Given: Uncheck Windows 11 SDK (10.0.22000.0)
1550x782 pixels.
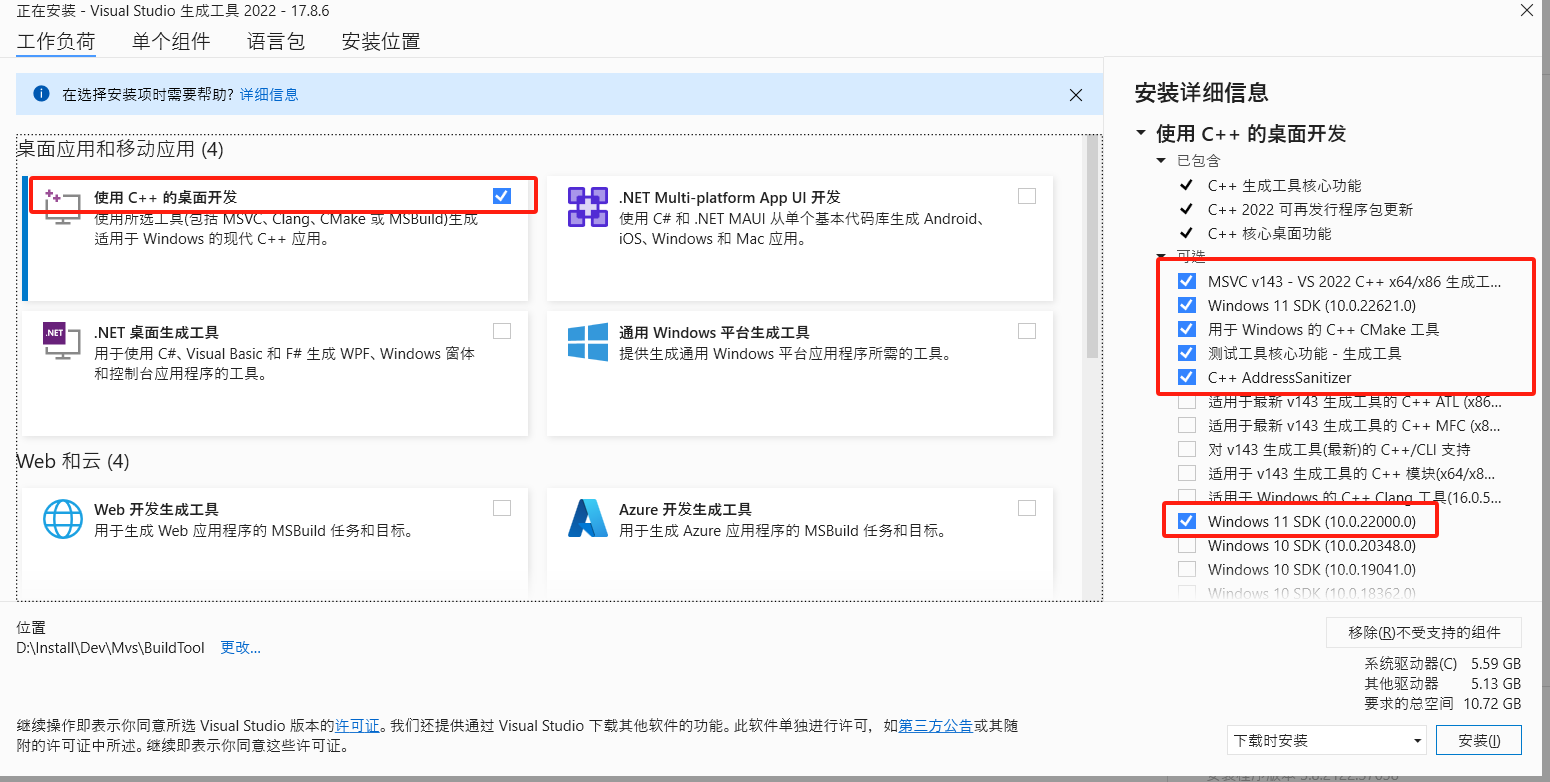Looking at the screenshot, I should [x=1187, y=521].
